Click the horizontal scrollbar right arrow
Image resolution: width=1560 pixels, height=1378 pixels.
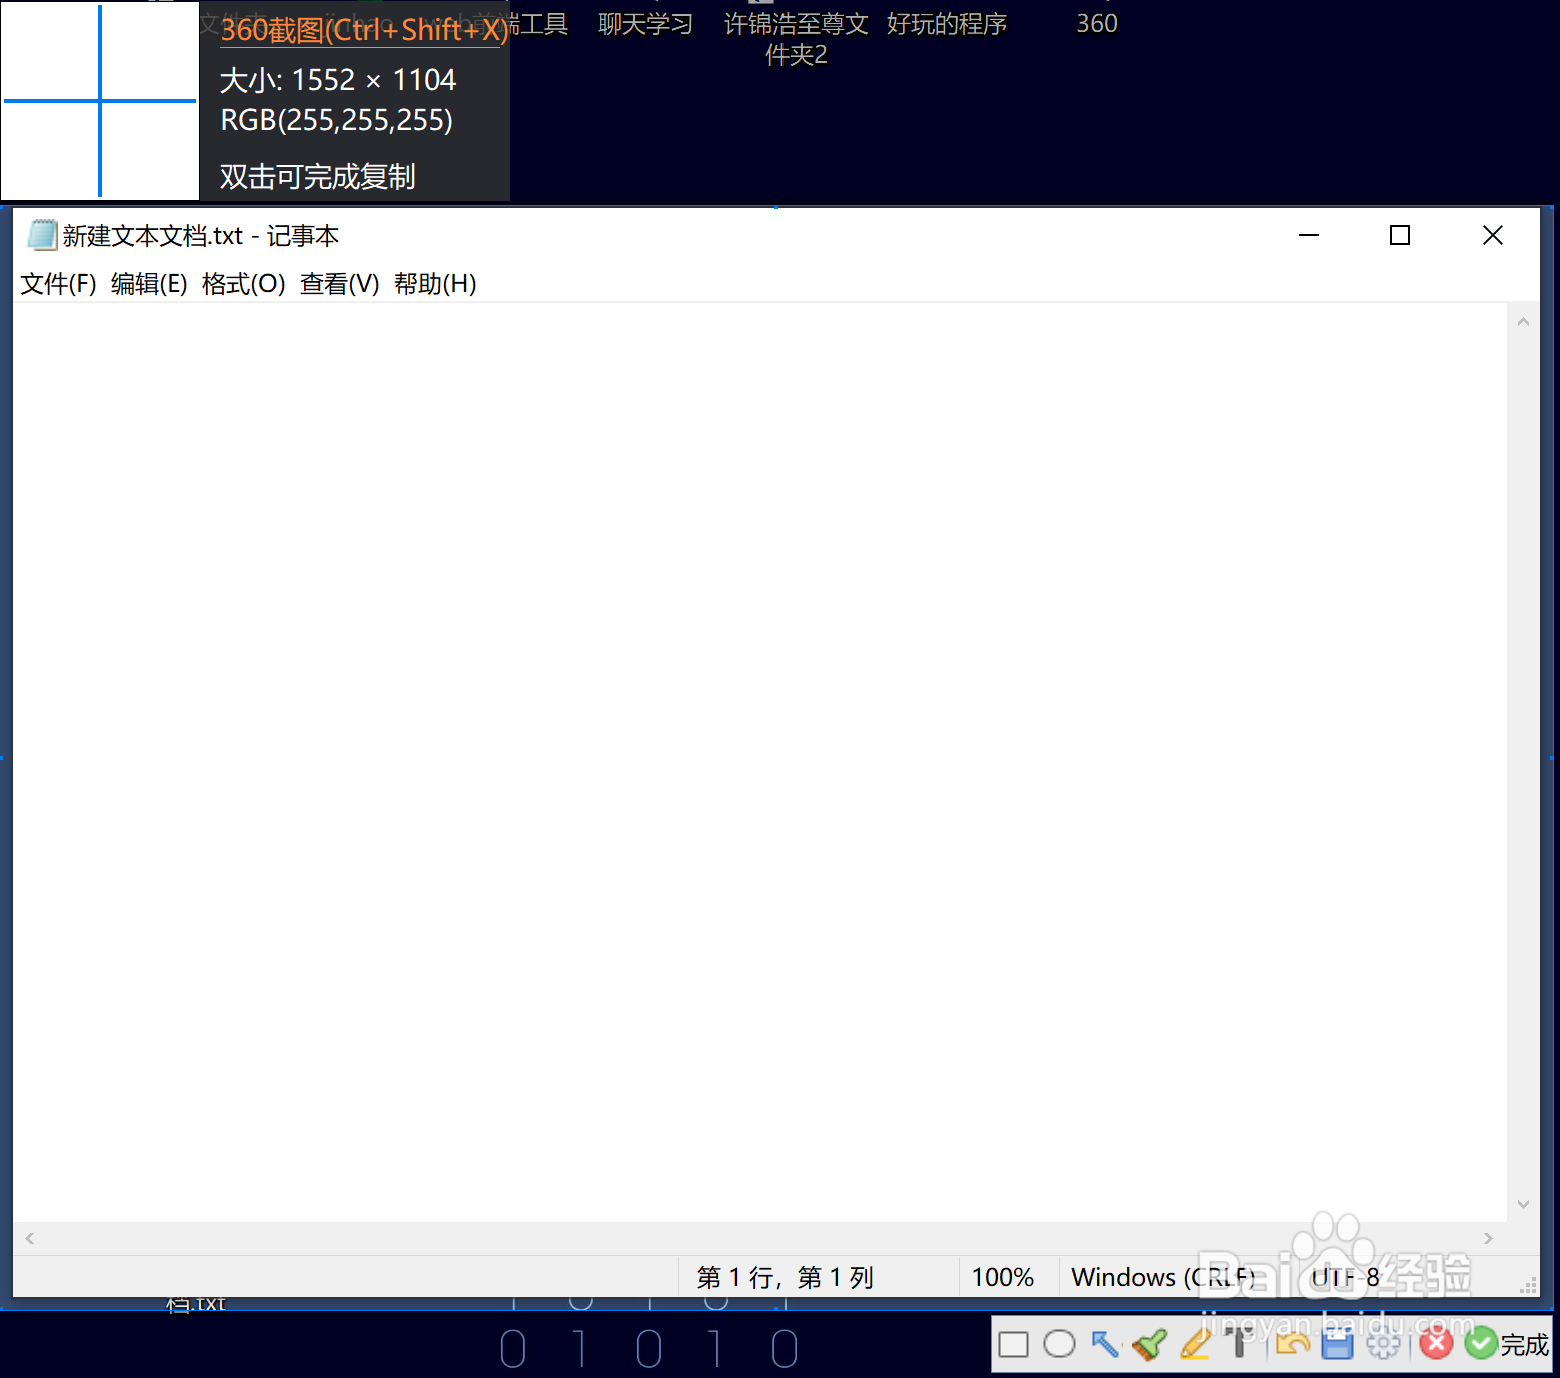1488,1238
